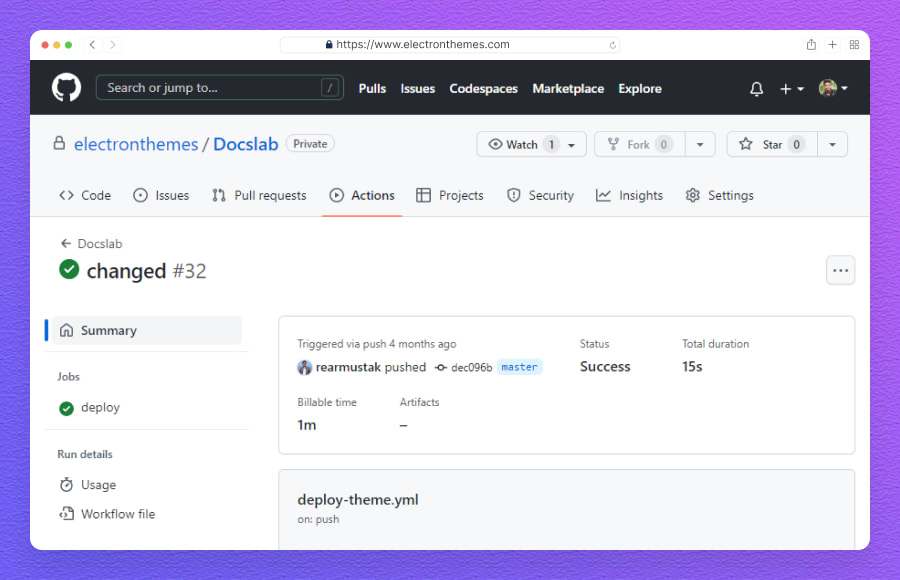Open Issues in the top navigation
This screenshot has height=580, width=900.
click(x=417, y=88)
